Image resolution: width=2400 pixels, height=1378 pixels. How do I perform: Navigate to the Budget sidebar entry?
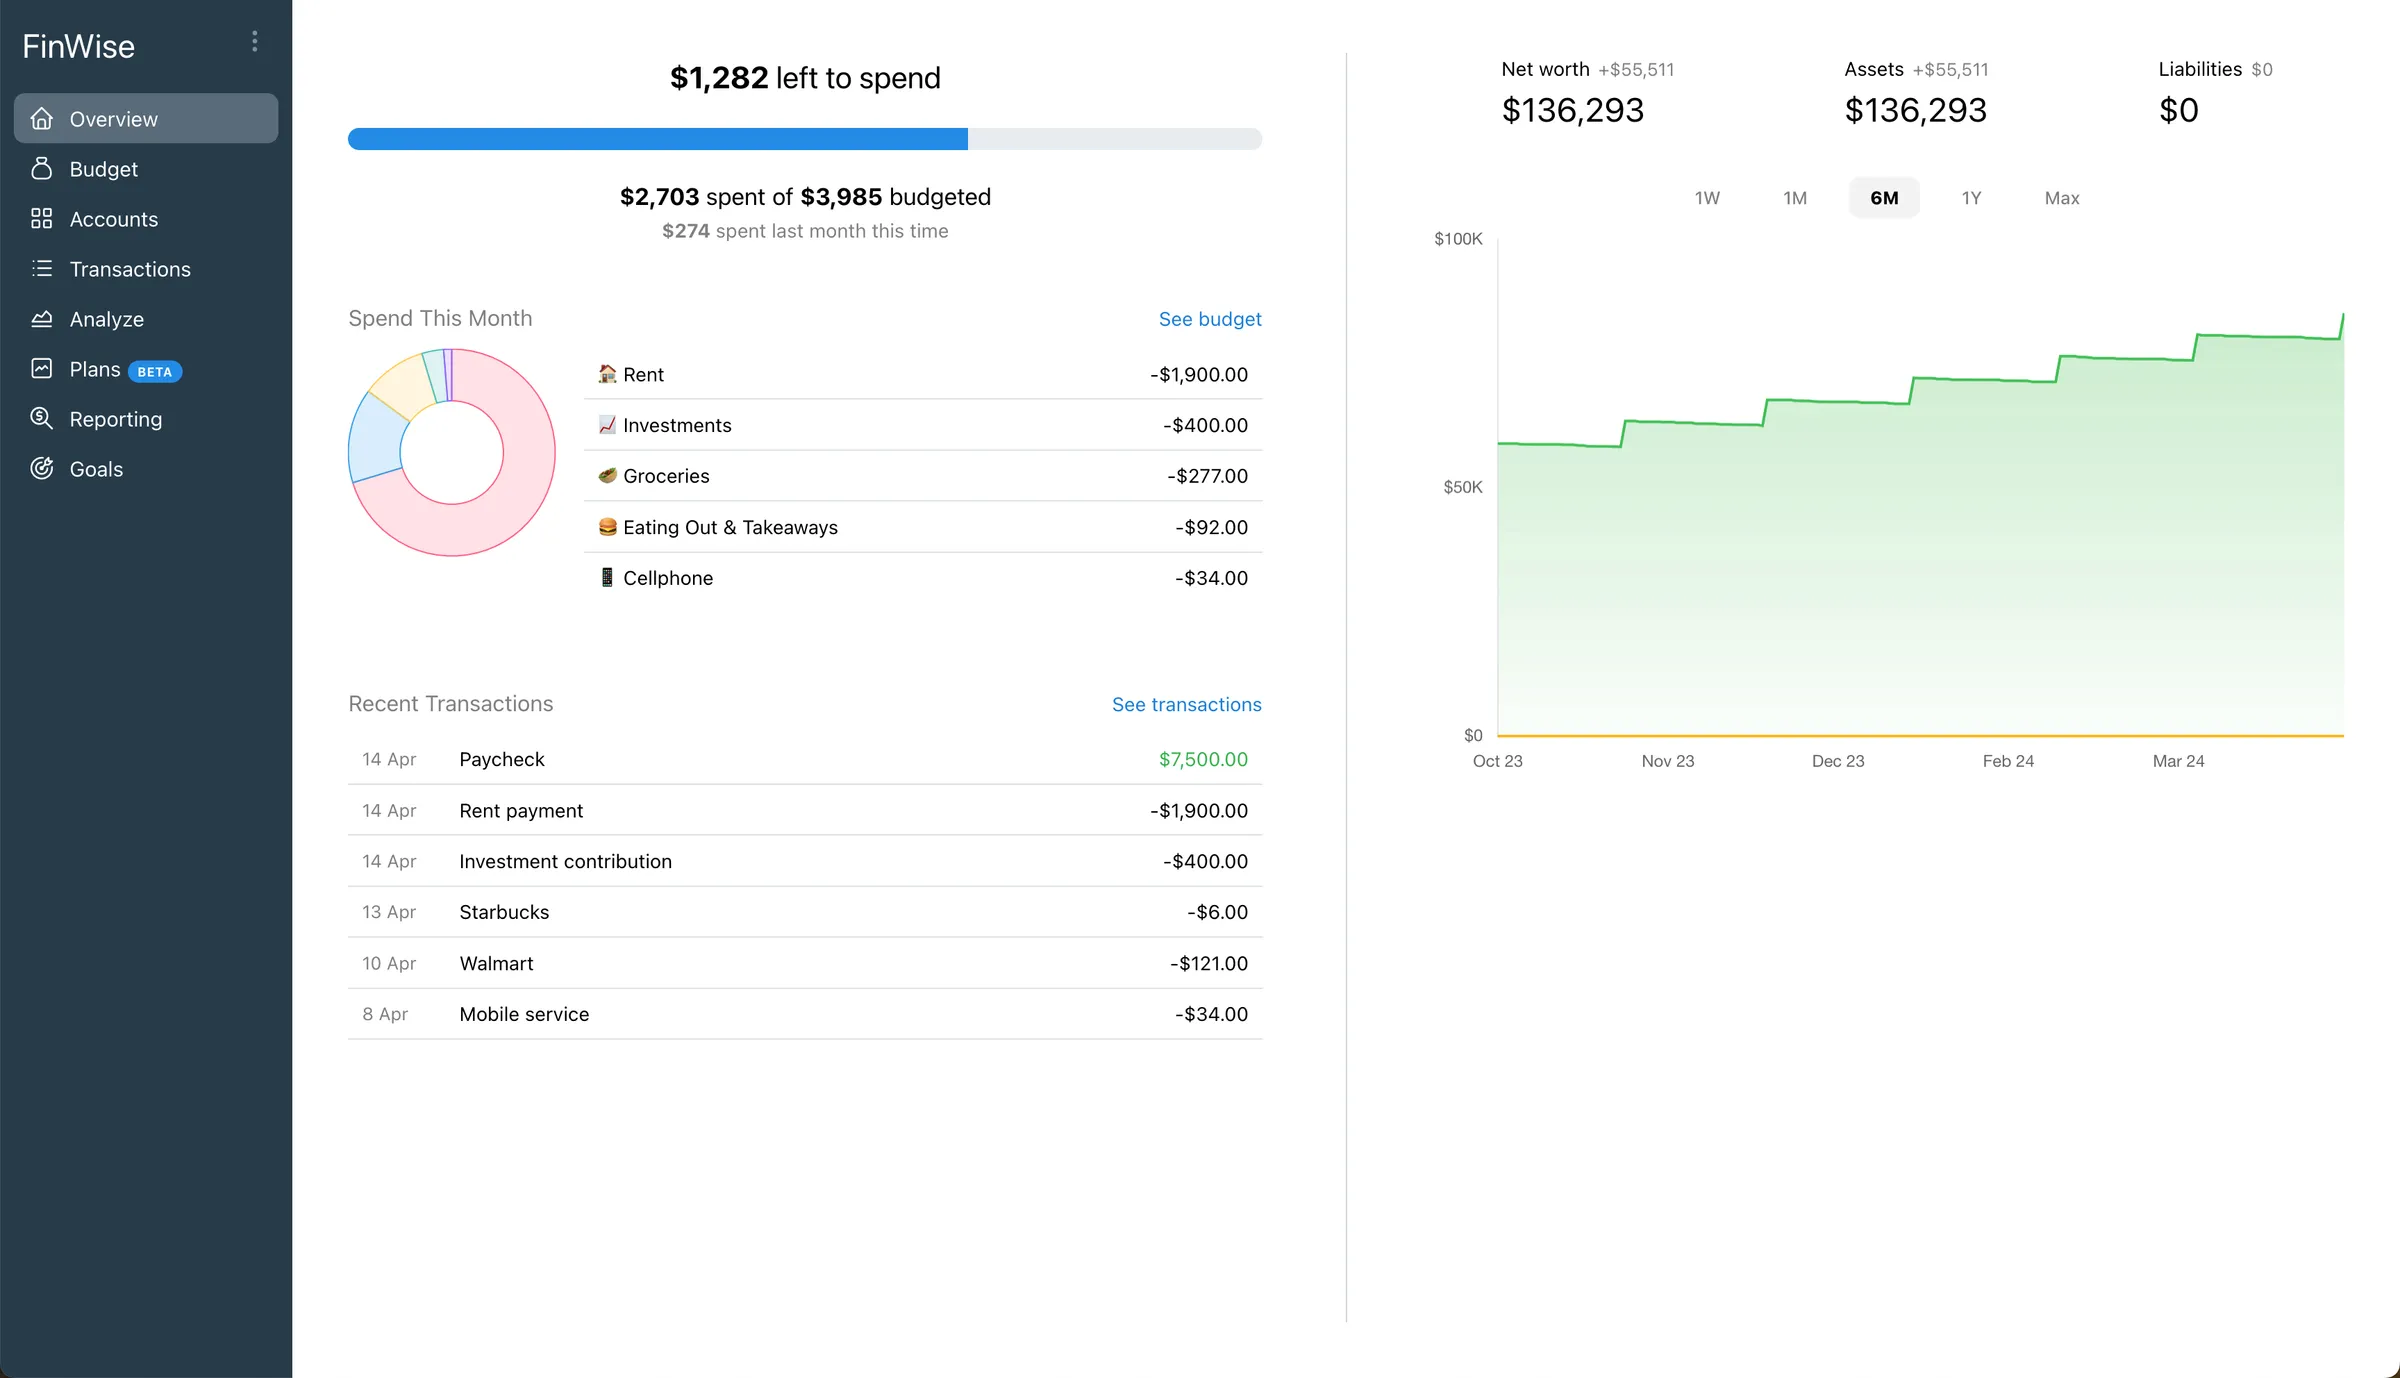(103, 168)
